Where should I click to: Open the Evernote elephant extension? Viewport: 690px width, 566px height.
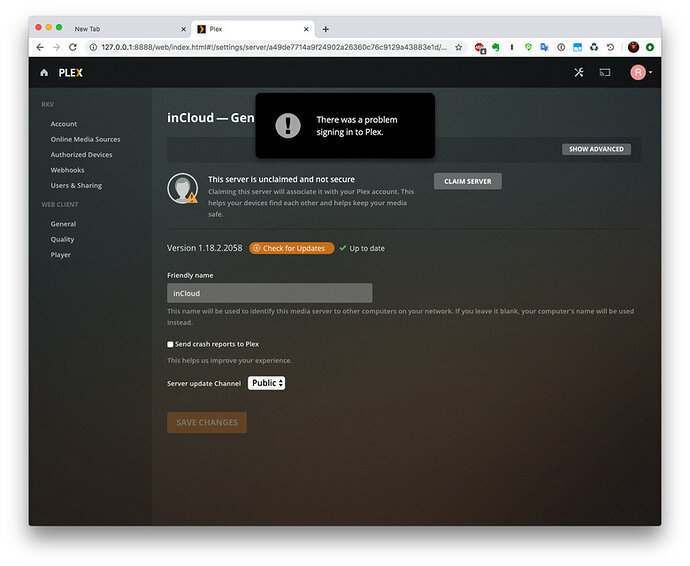496,47
